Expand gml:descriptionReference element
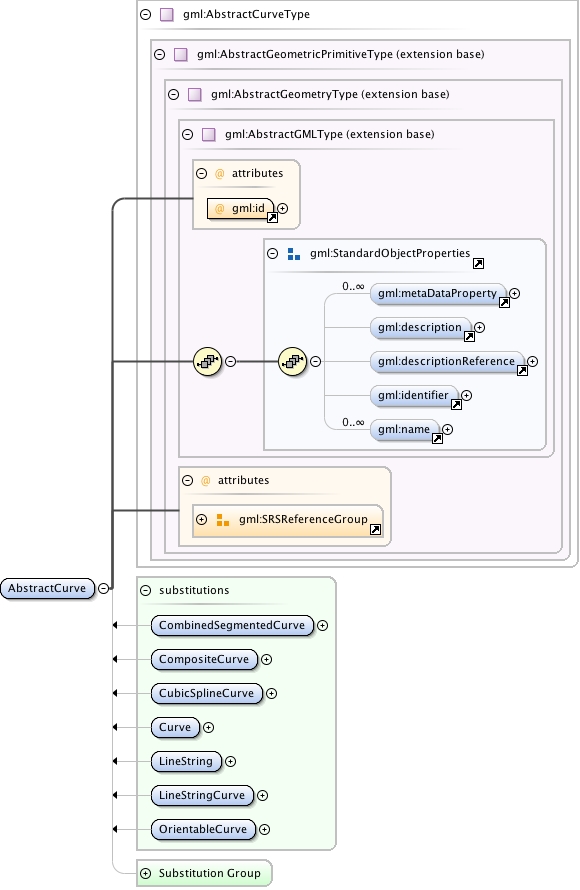 tap(532, 362)
